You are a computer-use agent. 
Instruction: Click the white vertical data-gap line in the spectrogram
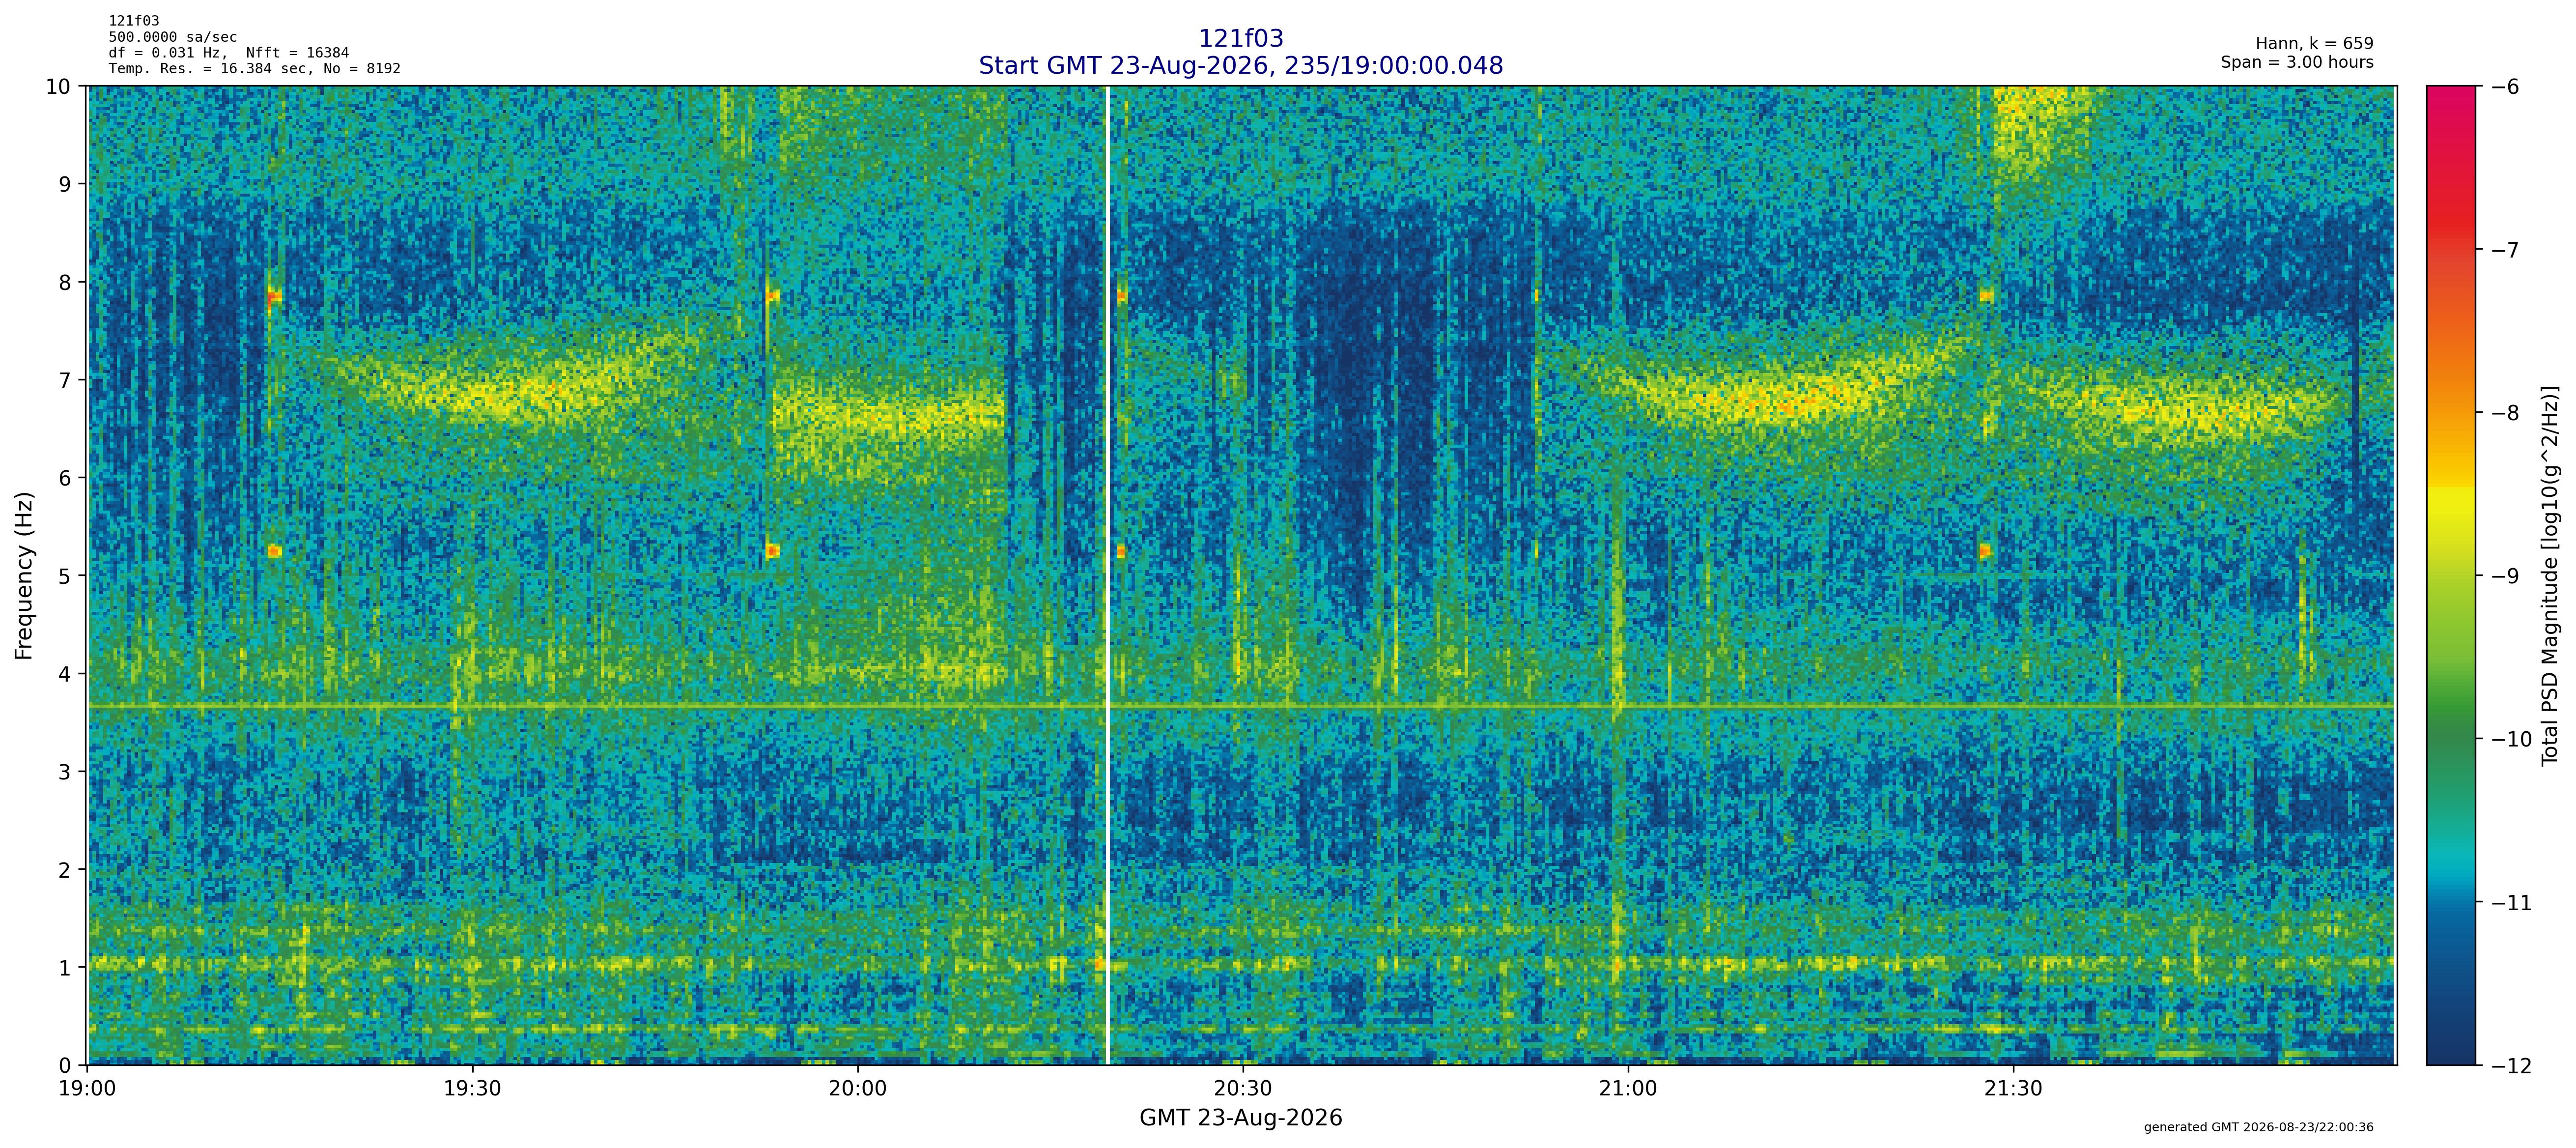[1108, 576]
